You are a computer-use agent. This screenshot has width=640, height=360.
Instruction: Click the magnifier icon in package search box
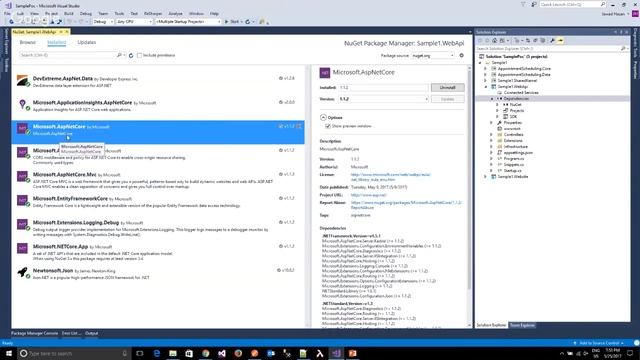tap(119, 55)
